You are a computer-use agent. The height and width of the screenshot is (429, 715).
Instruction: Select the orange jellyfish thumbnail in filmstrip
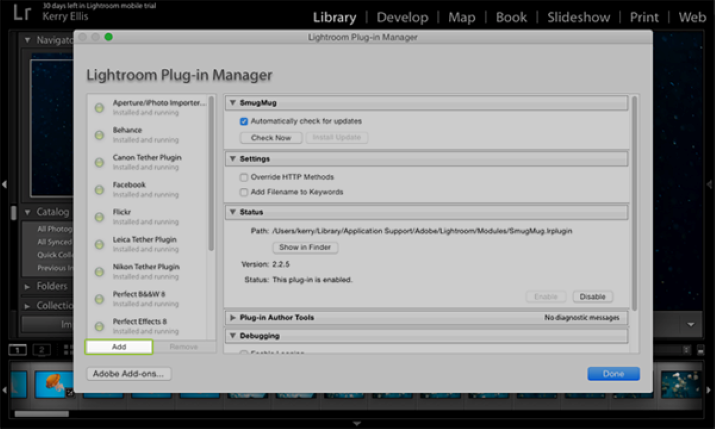click(54, 384)
